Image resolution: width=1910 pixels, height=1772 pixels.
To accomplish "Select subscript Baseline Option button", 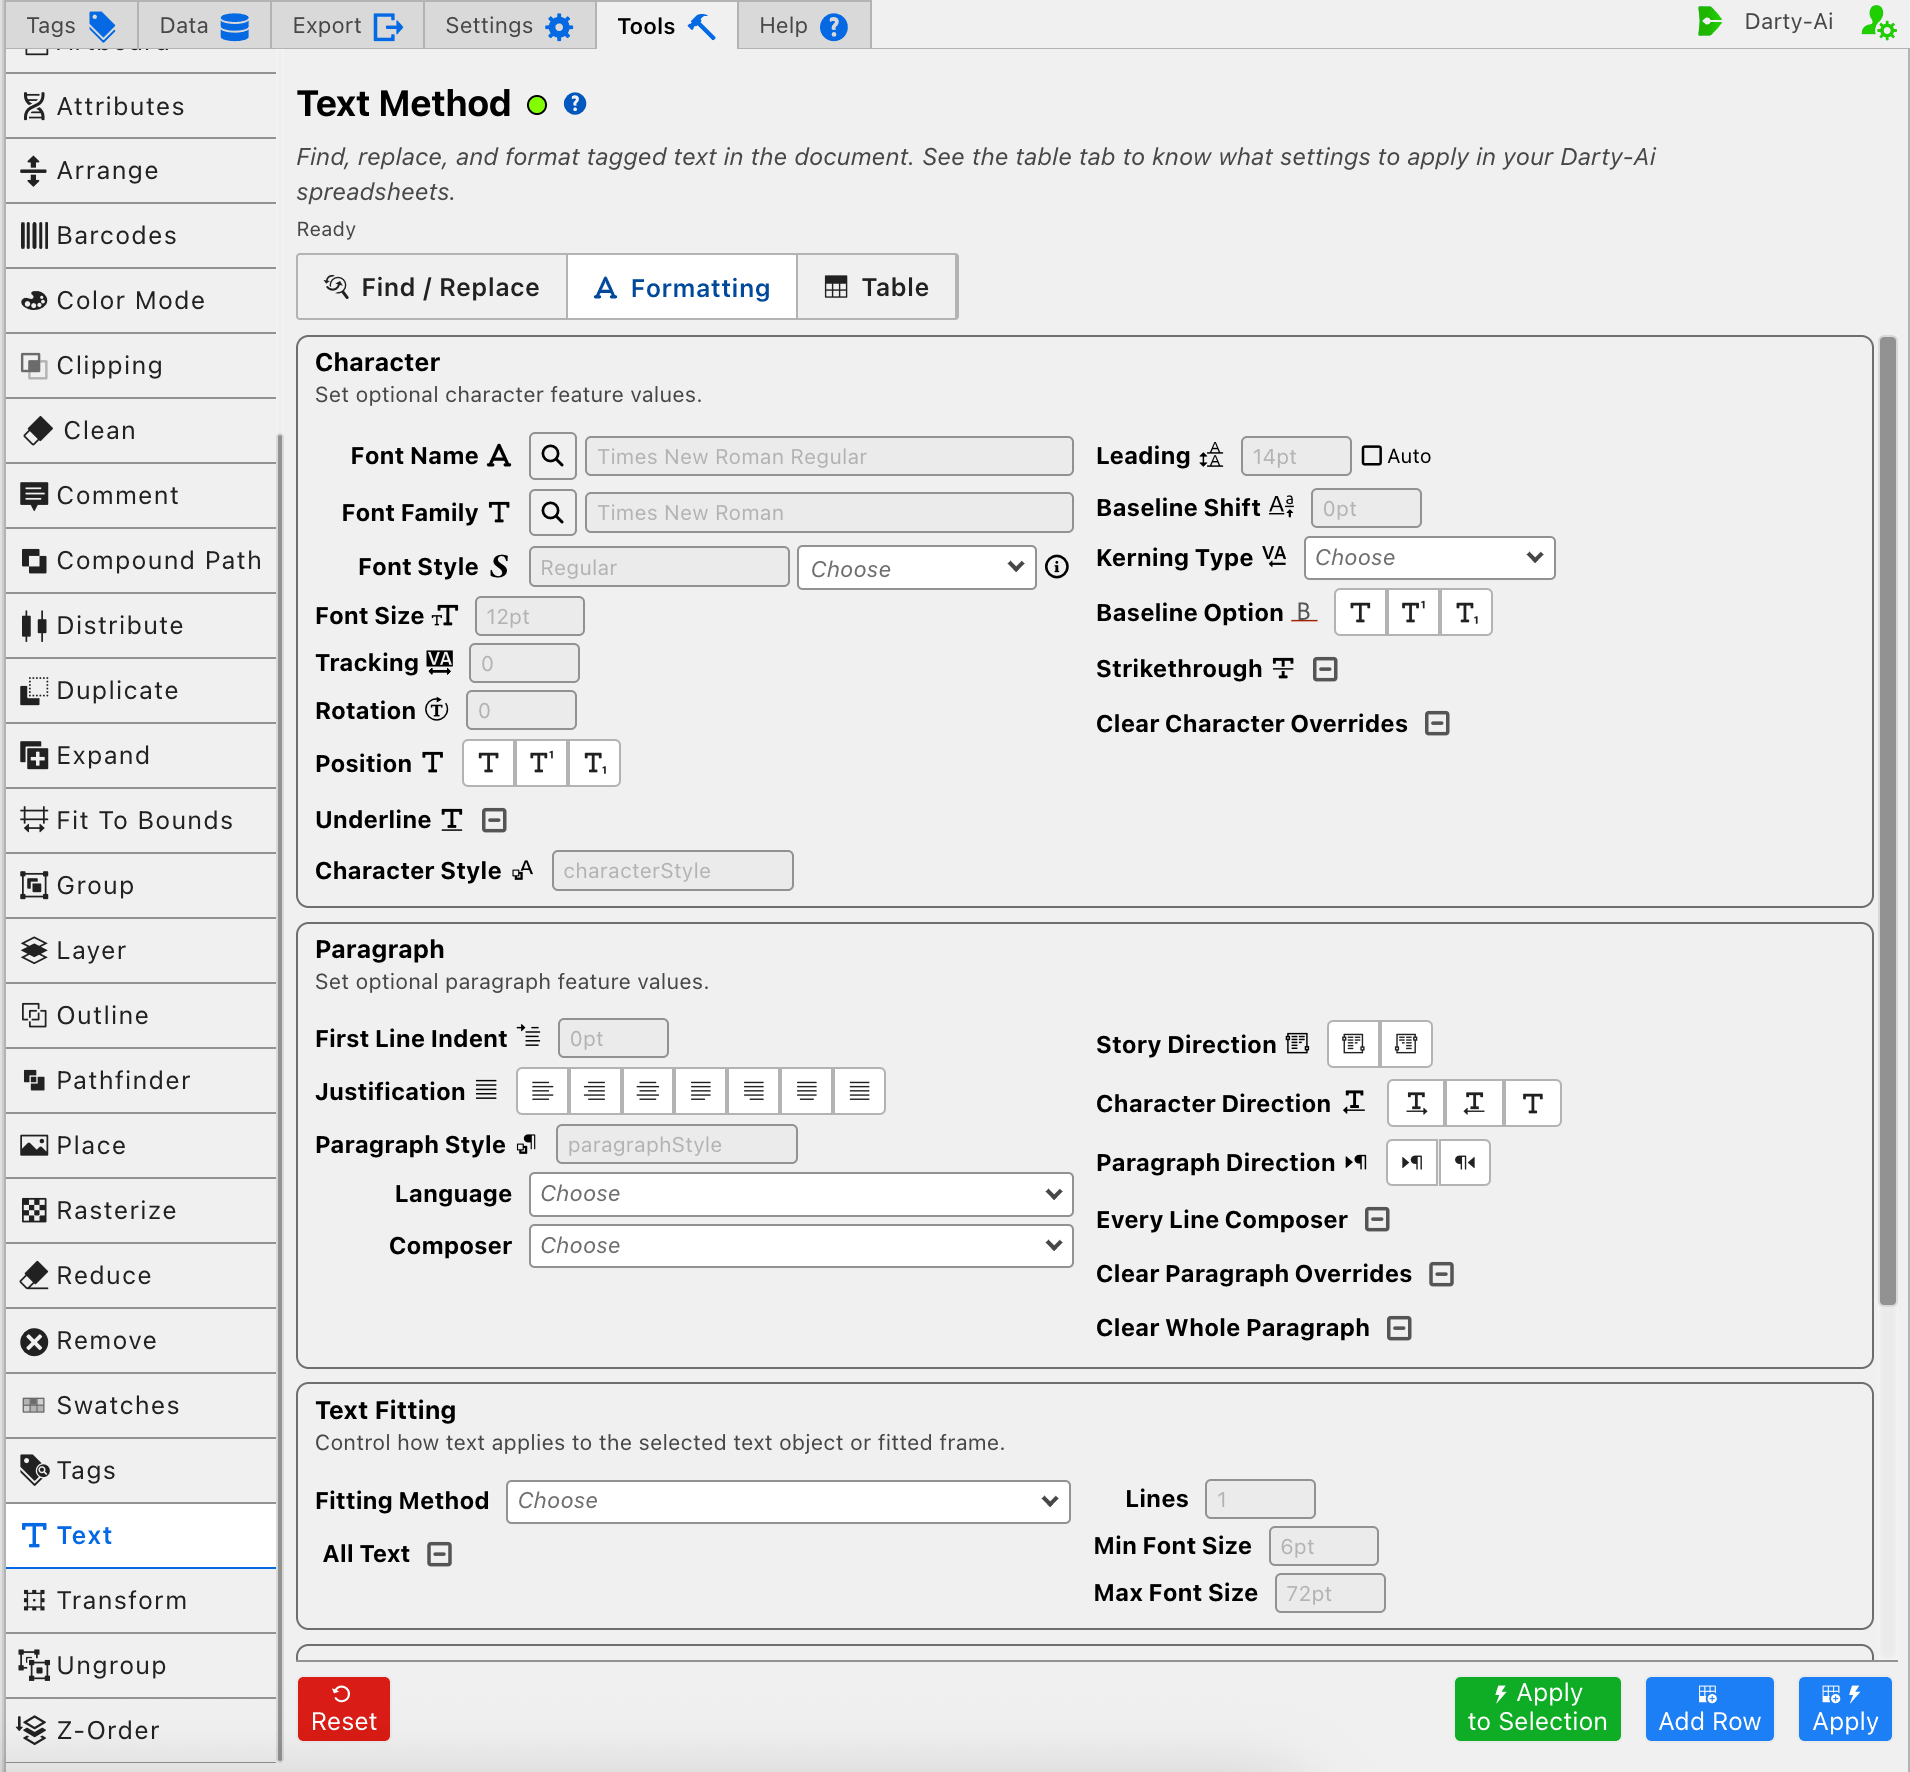I will tap(1466, 612).
